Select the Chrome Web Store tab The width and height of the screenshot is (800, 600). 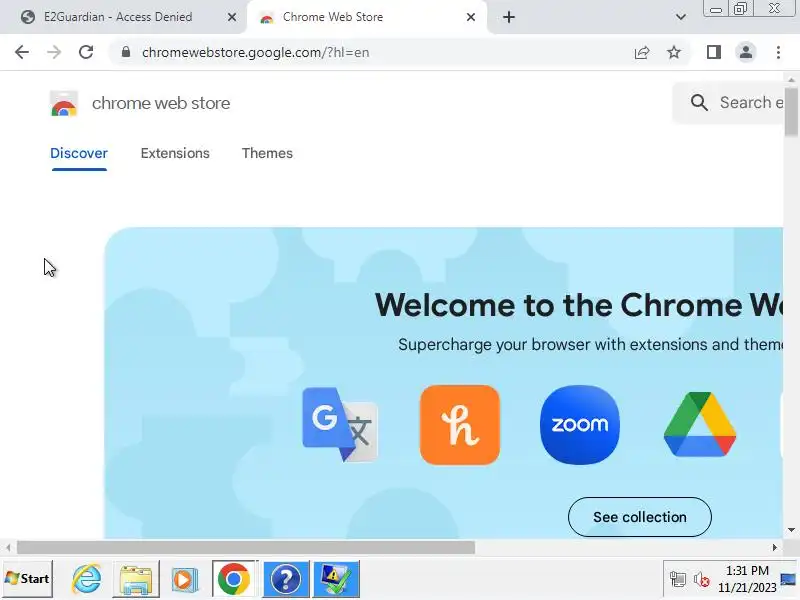[x=332, y=17]
